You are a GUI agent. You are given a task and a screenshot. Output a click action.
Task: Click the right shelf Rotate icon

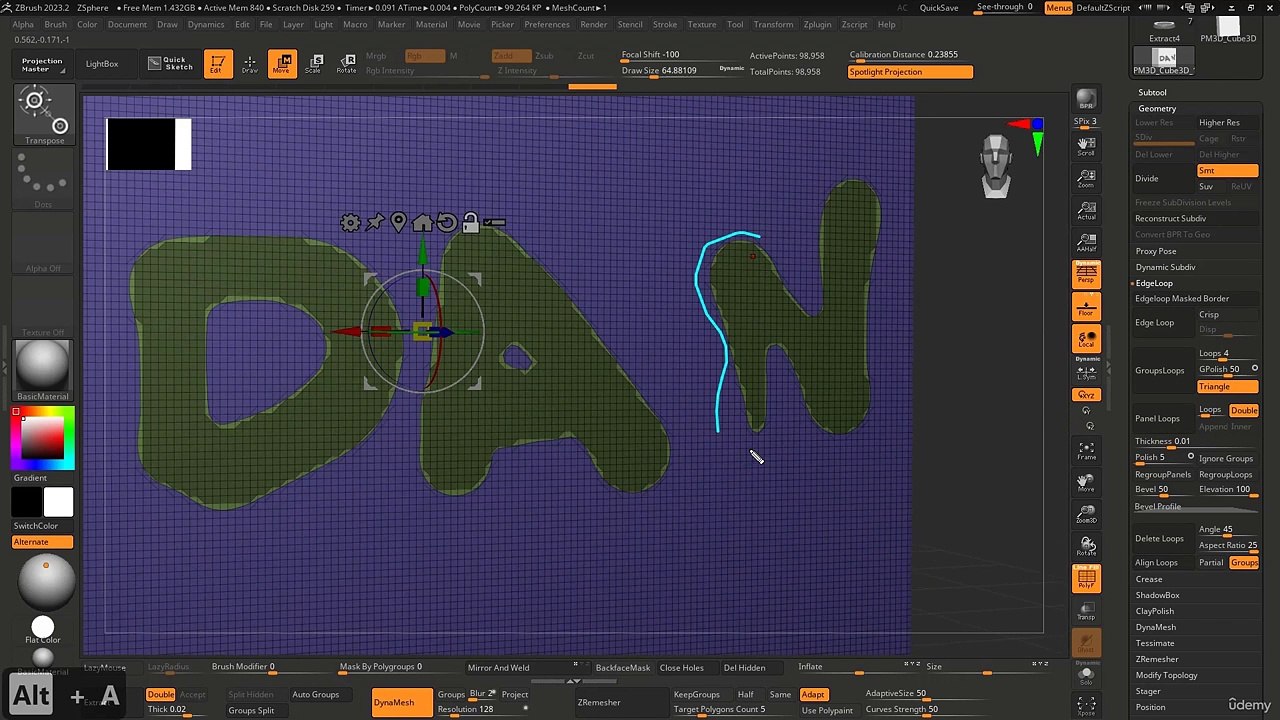tap(1086, 547)
